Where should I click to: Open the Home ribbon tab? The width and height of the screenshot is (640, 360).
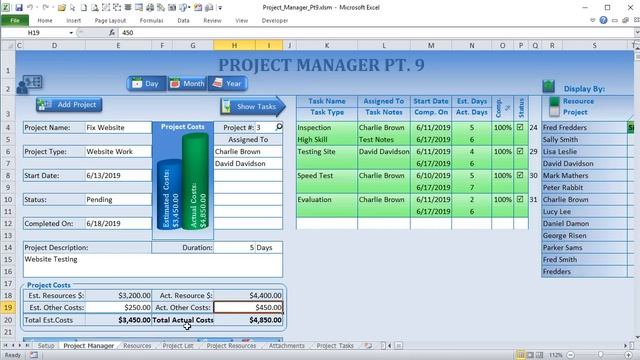point(45,20)
